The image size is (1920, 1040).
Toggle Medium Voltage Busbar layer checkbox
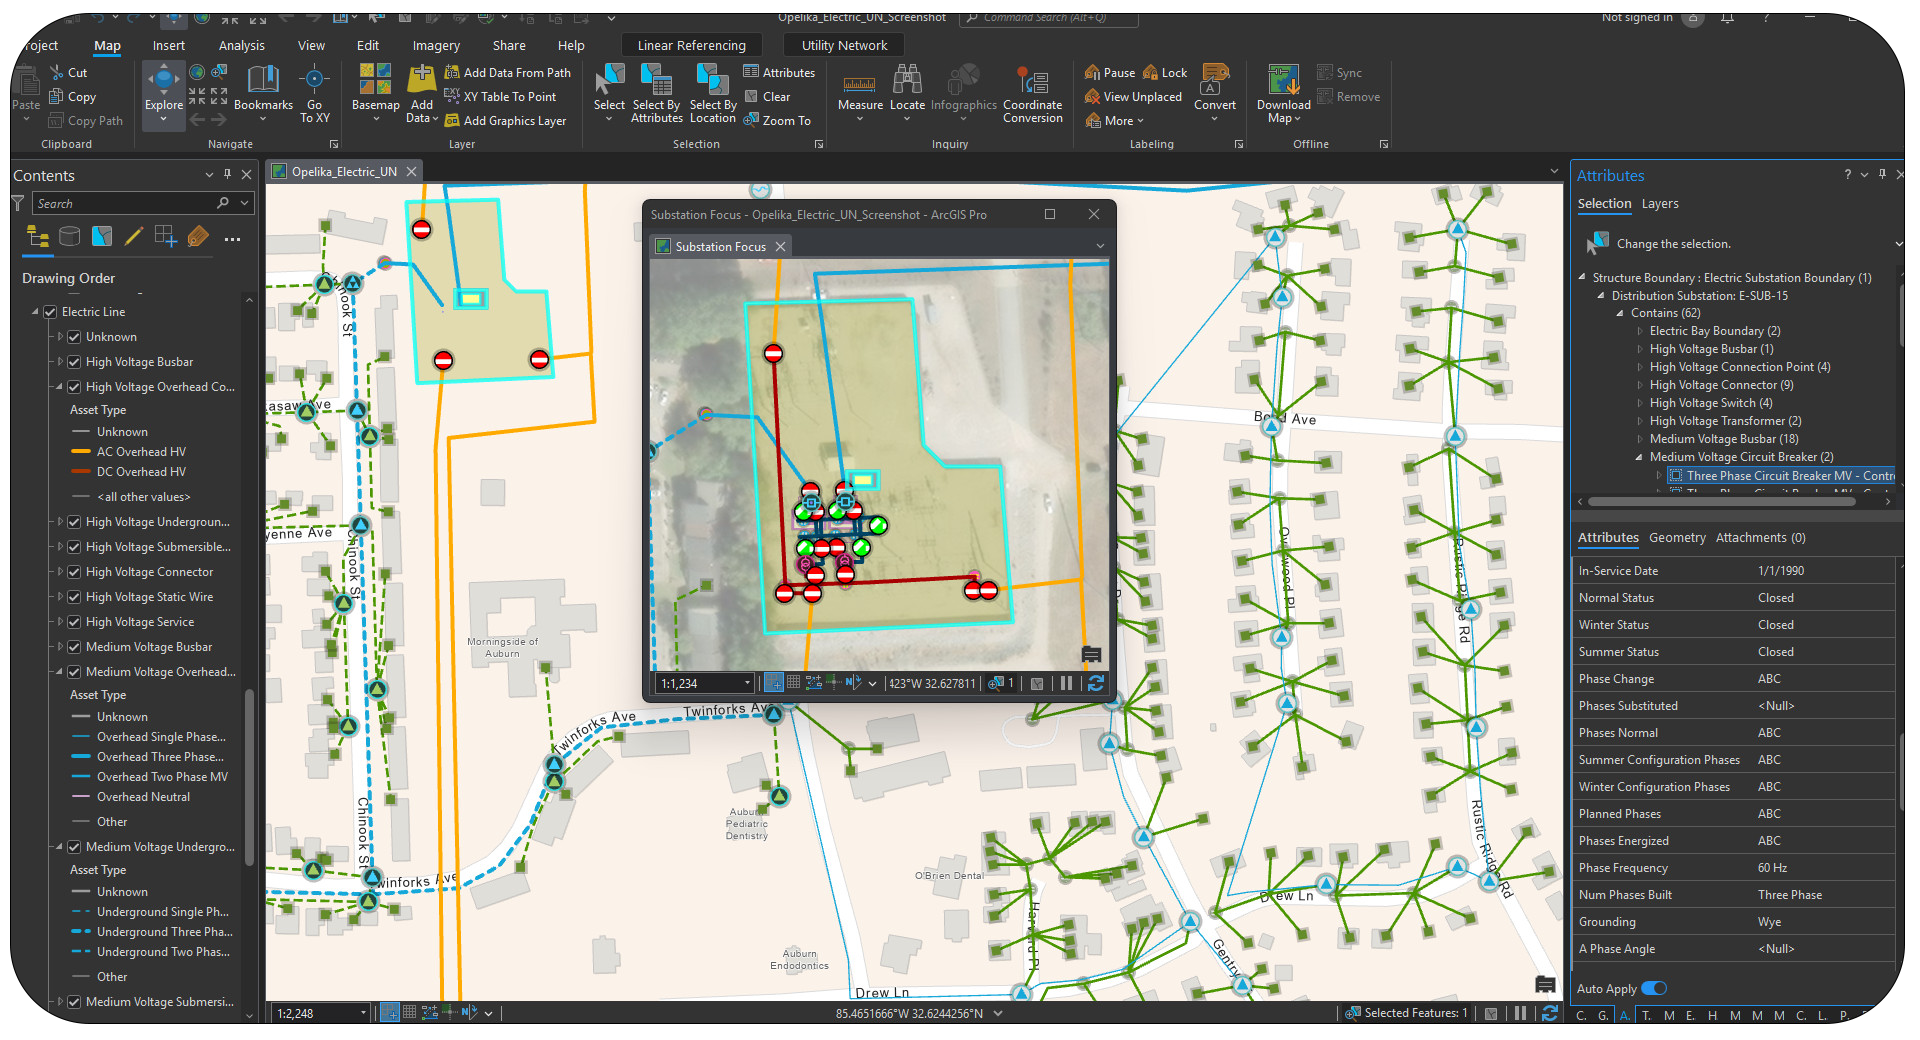pyautogui.click(x=74, y=647)
